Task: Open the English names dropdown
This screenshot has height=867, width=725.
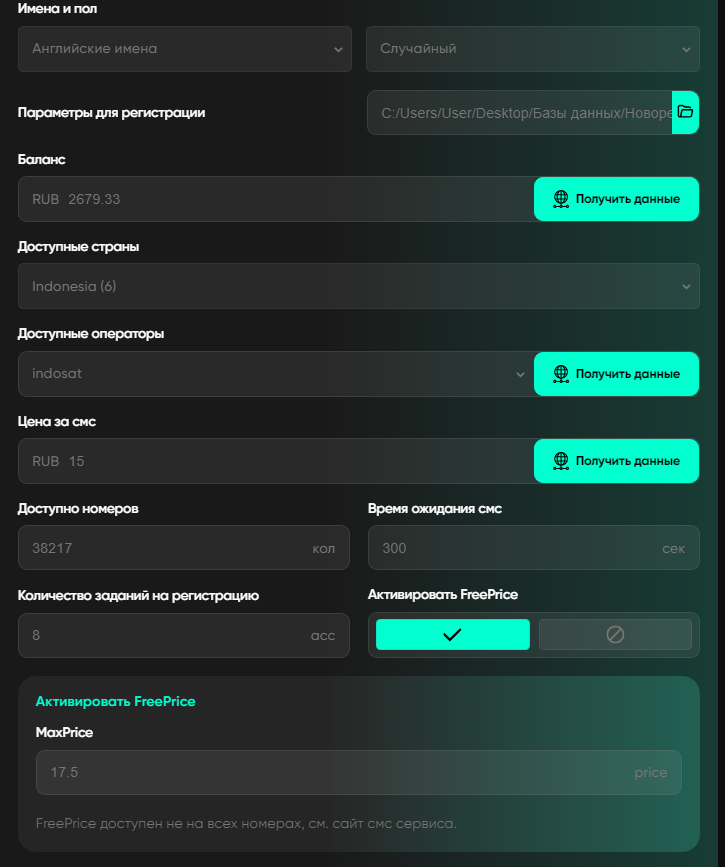Action: (x=184, y=48)
